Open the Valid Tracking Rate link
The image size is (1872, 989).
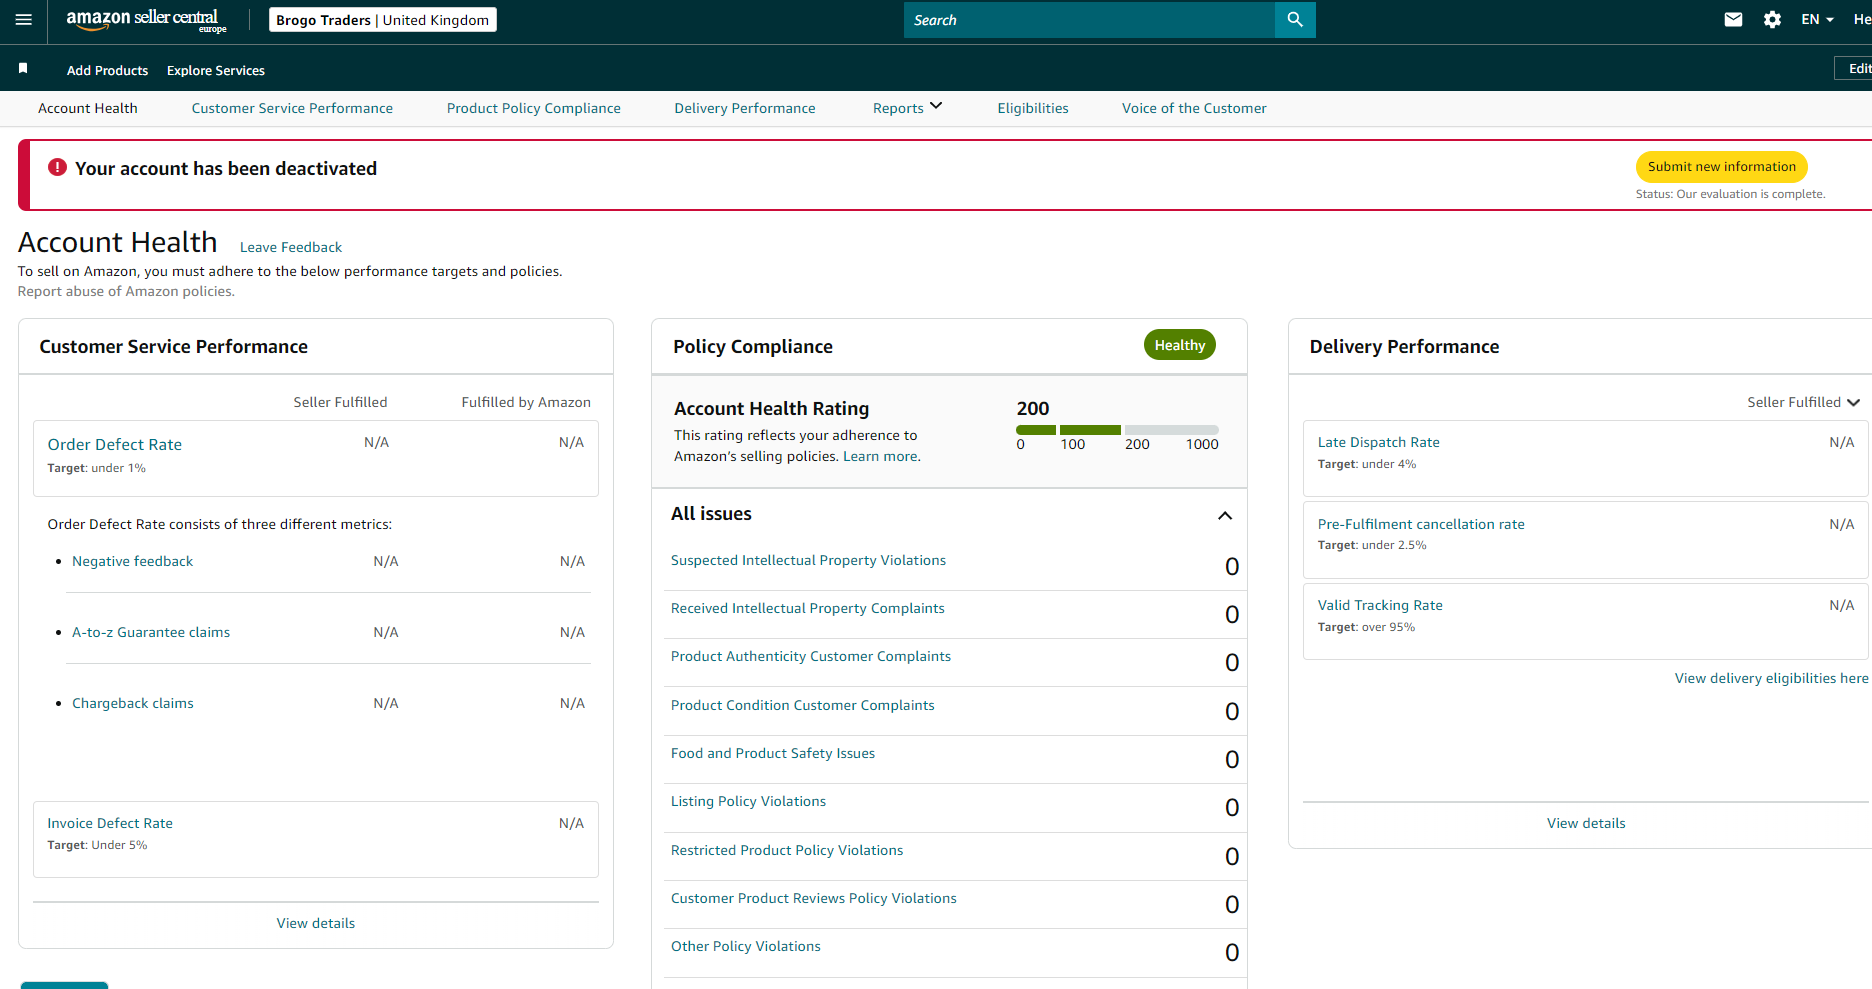(1380, 605)
